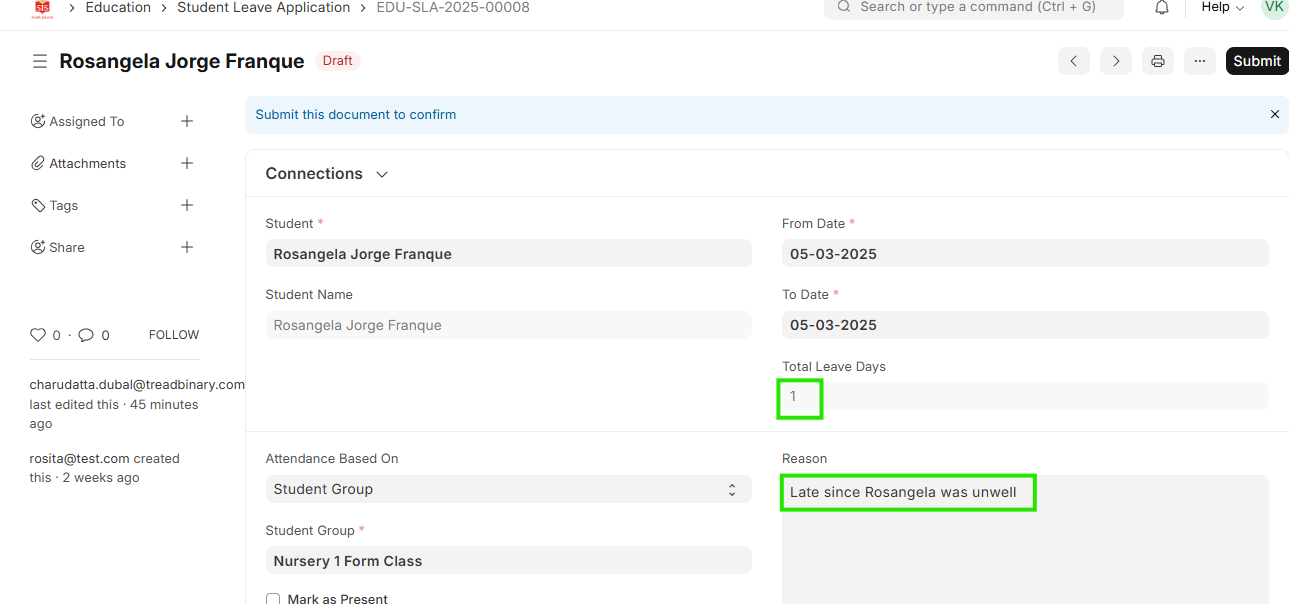Navigate to Education breadcrumb

coord(118,8)
